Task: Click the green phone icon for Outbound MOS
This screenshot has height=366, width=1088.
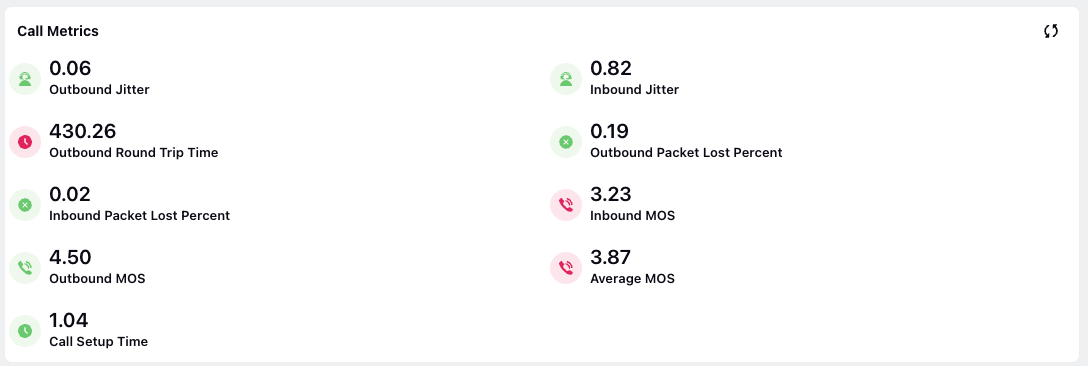Action: (25, 268)
